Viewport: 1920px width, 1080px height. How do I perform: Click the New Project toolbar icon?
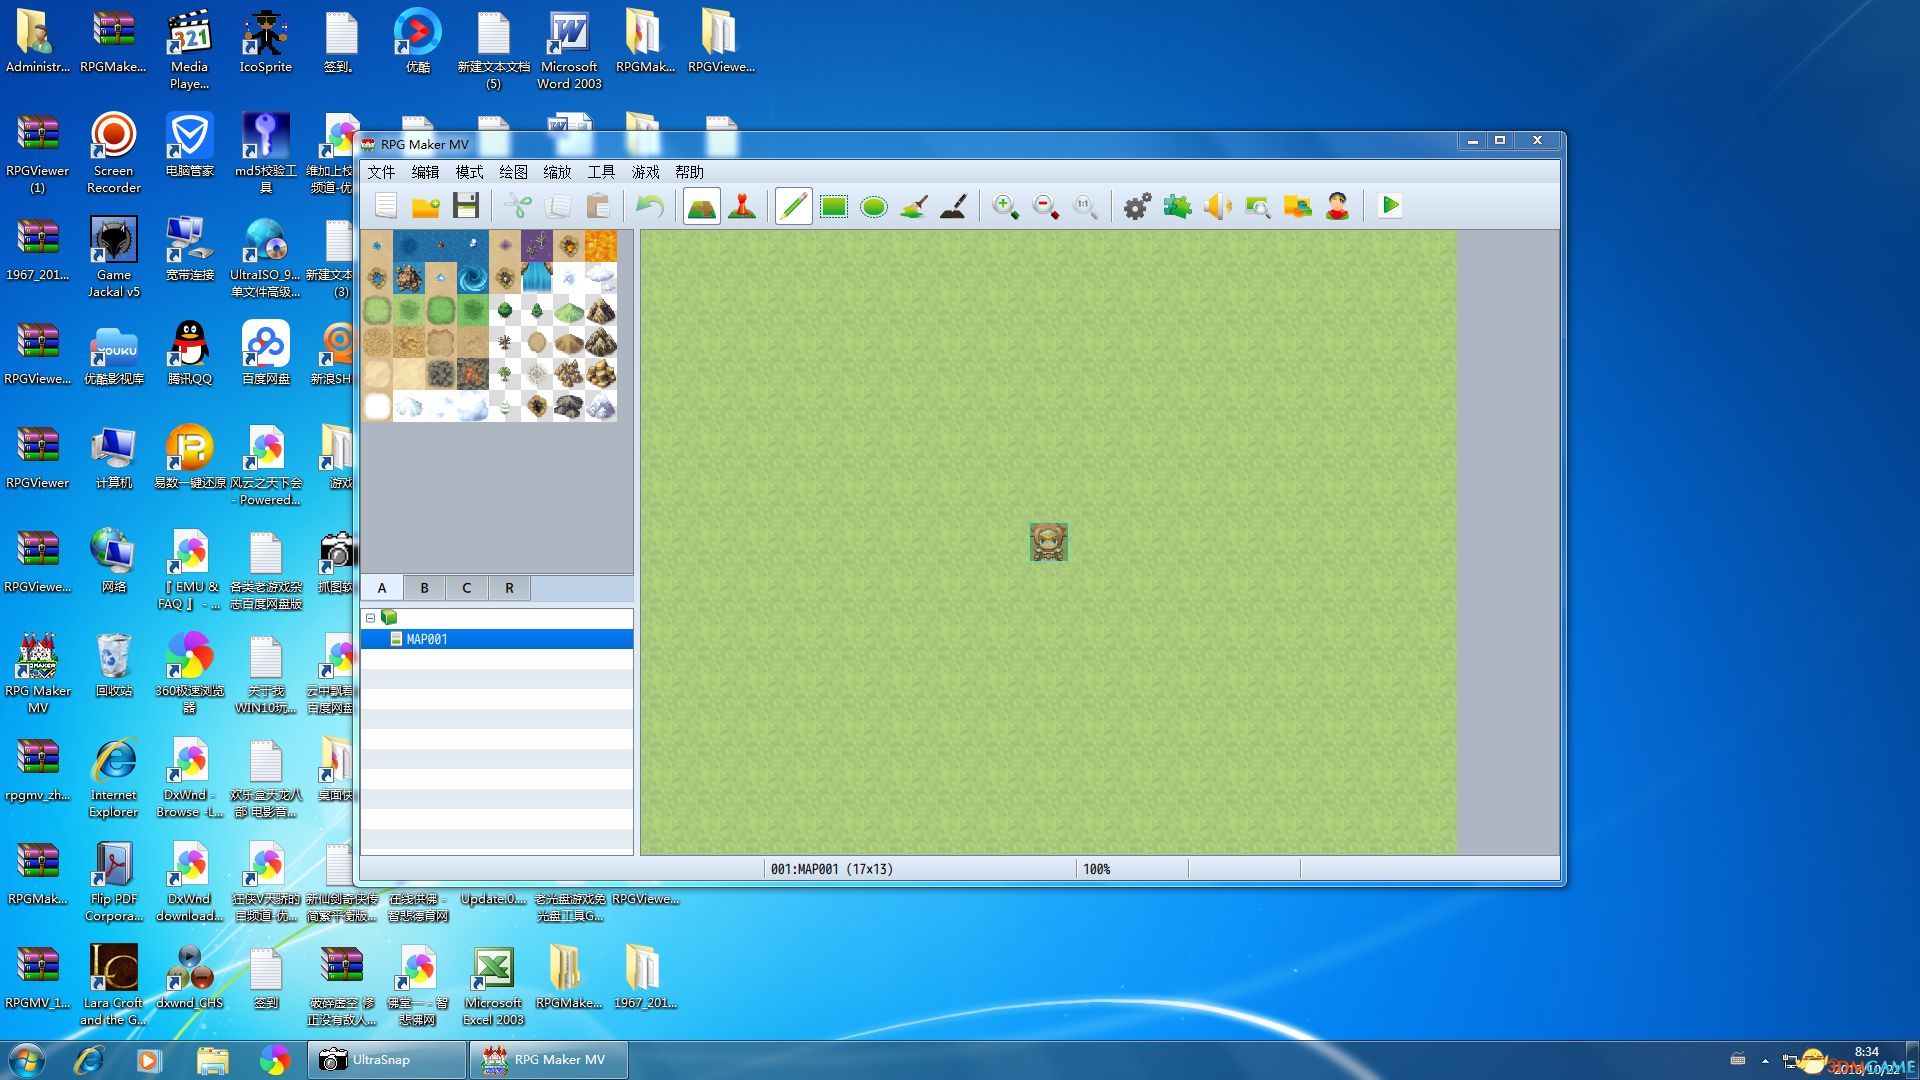click(x=386, y=206)
